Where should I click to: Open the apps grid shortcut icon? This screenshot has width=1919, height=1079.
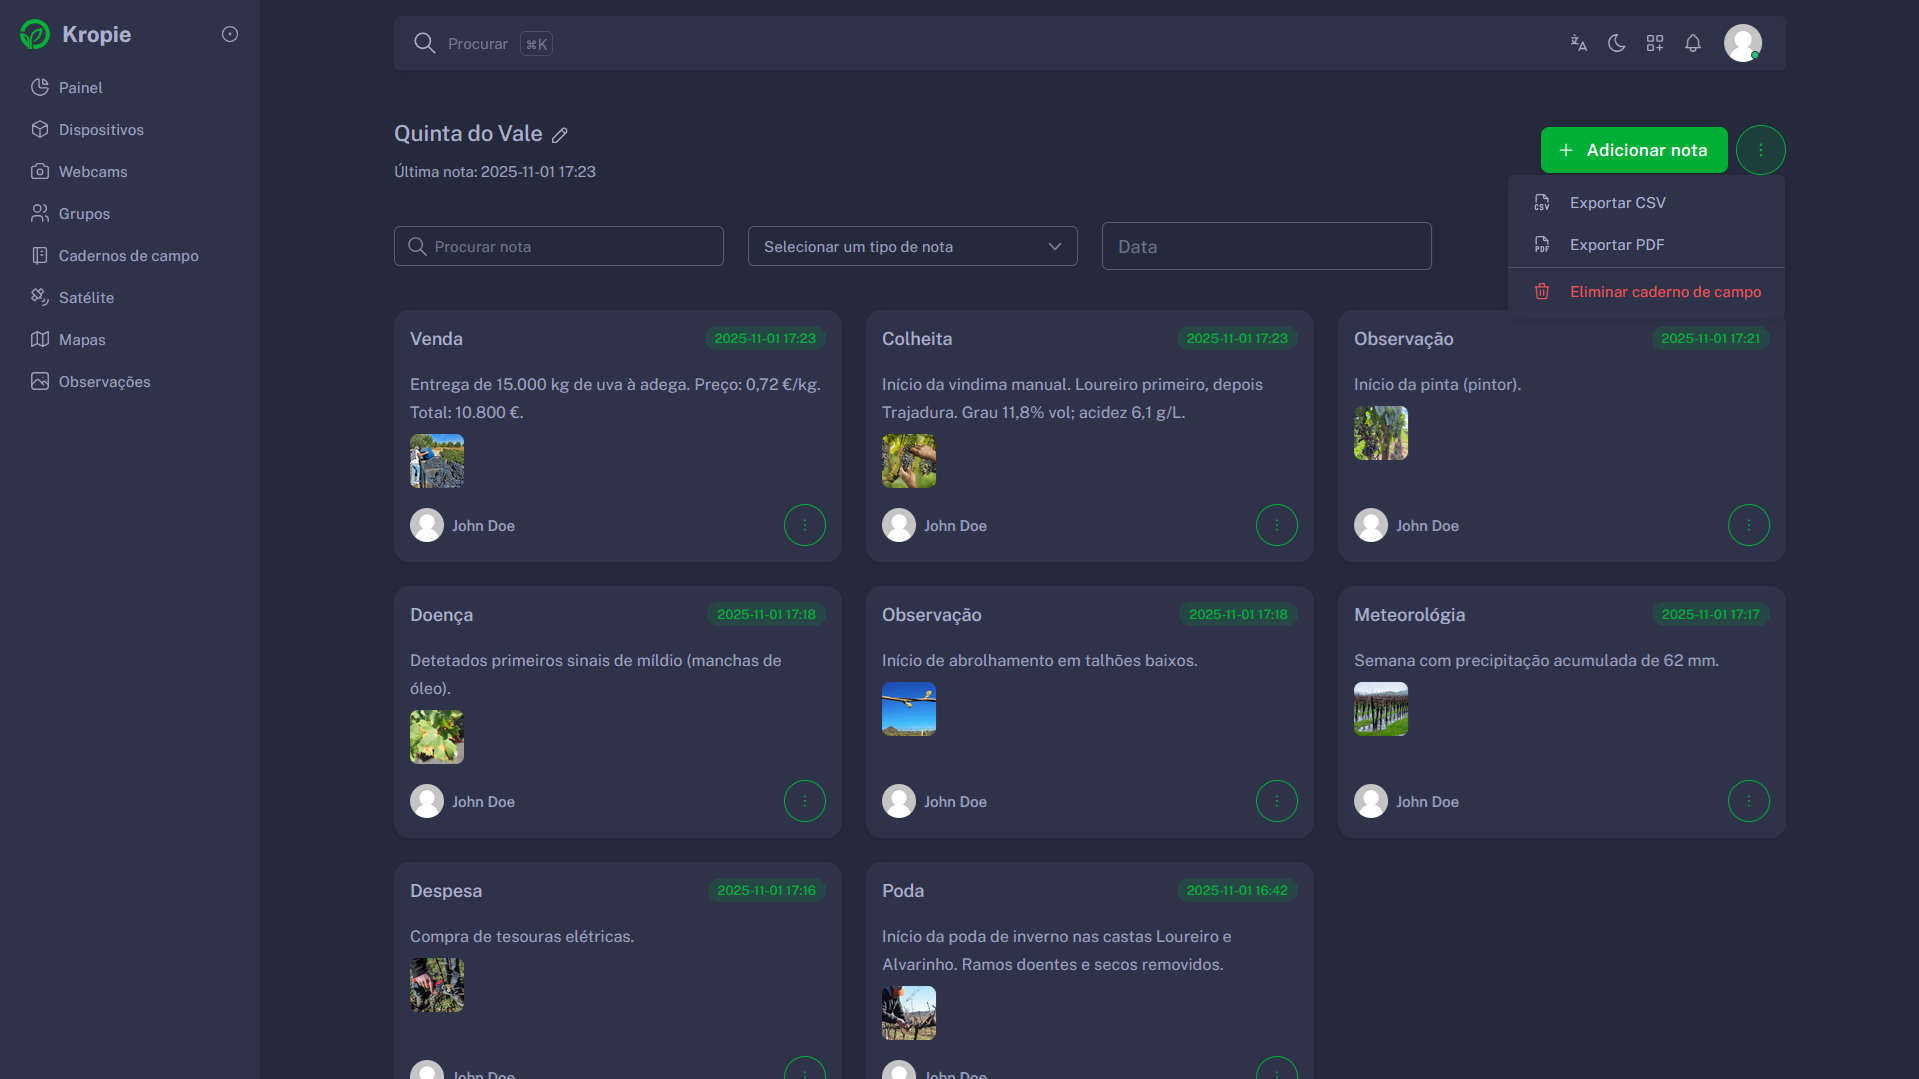1655,43
